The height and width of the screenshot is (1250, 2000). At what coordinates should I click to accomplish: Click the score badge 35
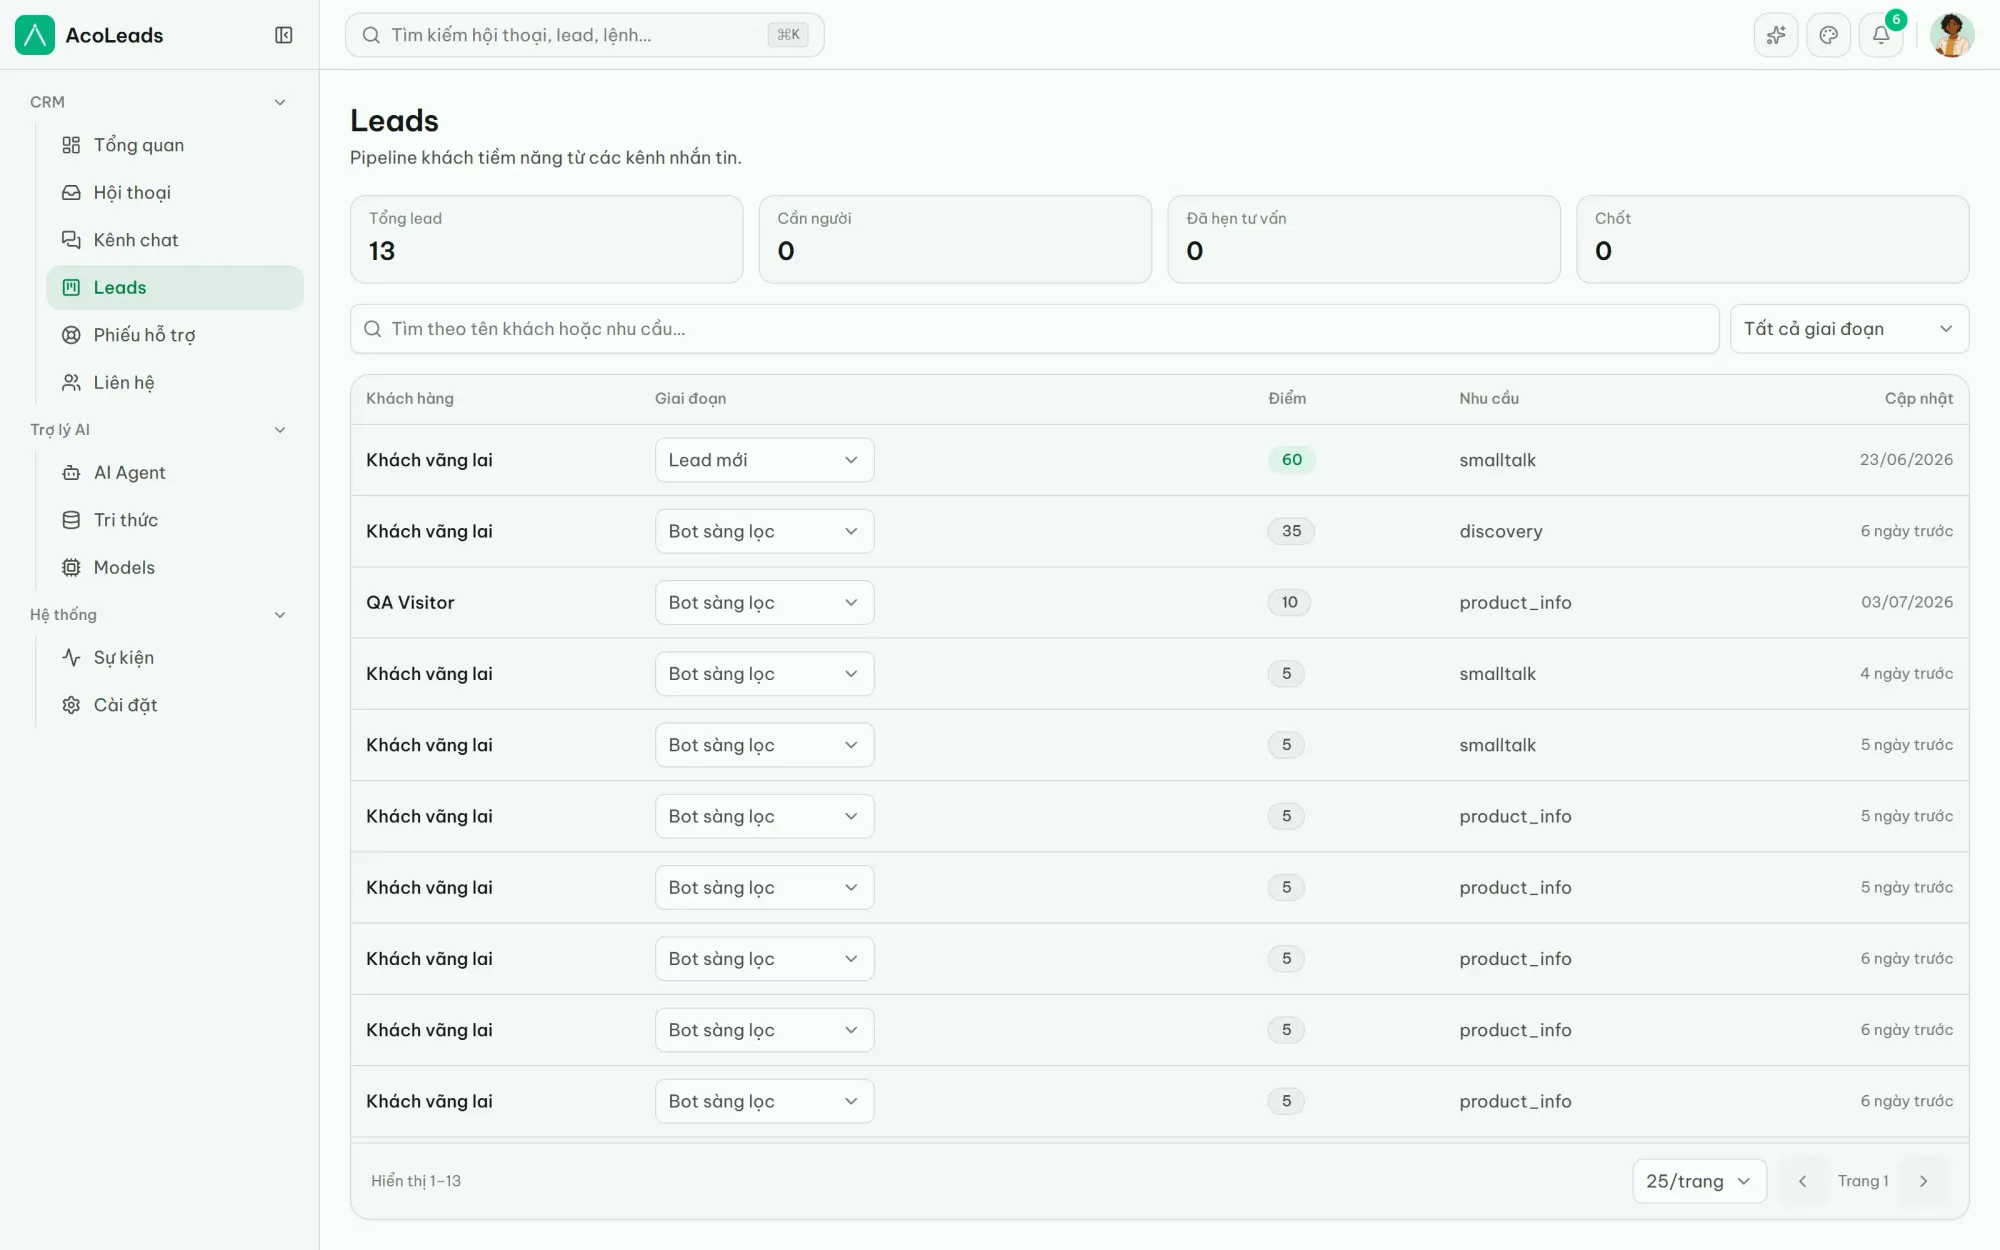(1292, 531)
